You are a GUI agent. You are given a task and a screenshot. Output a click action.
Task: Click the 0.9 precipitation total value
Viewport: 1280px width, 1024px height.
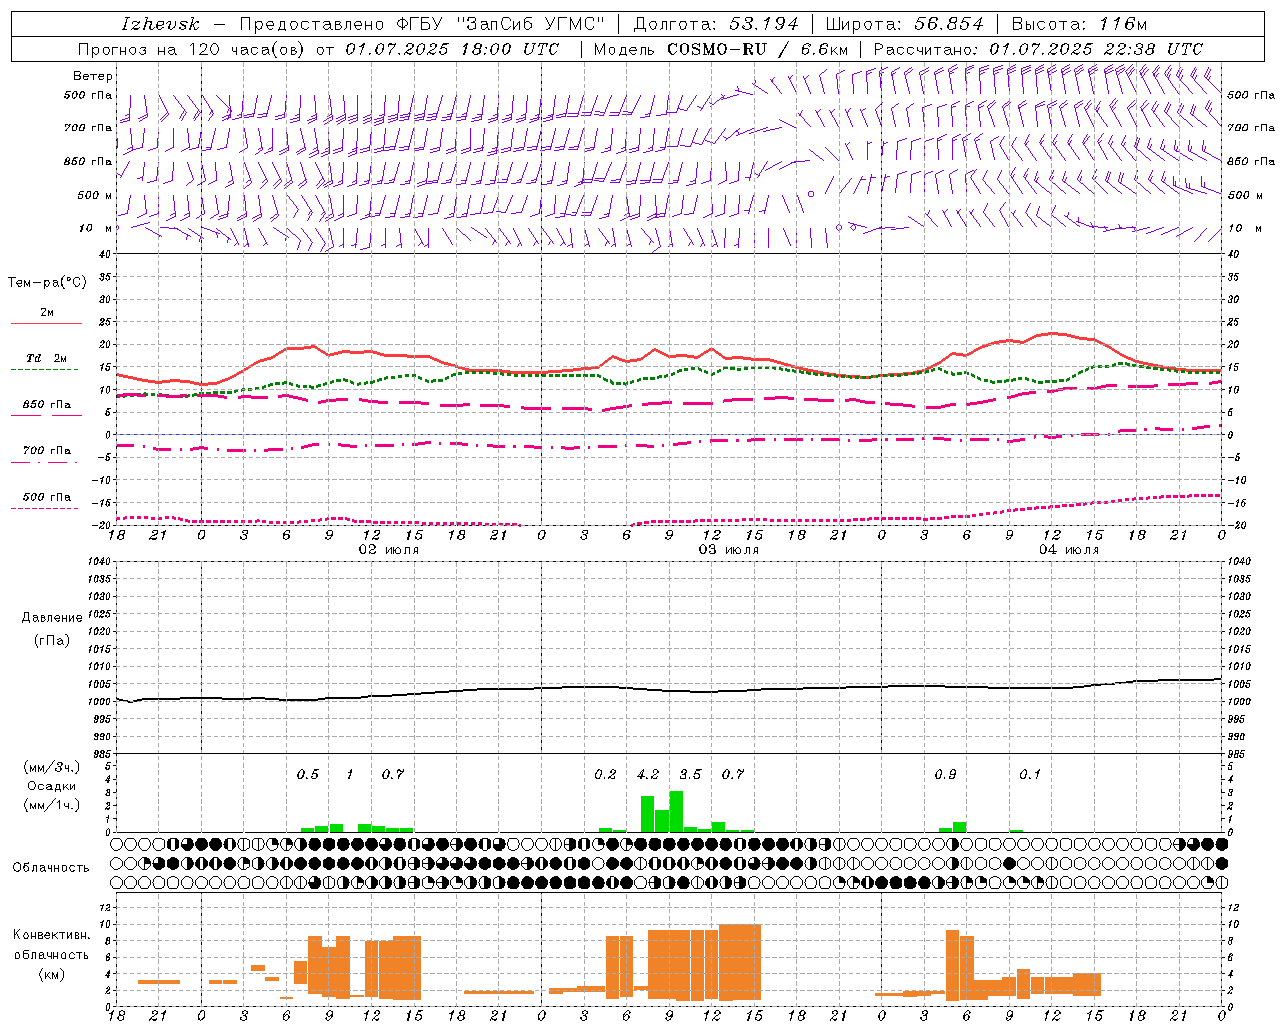click(x=945, y=775)
